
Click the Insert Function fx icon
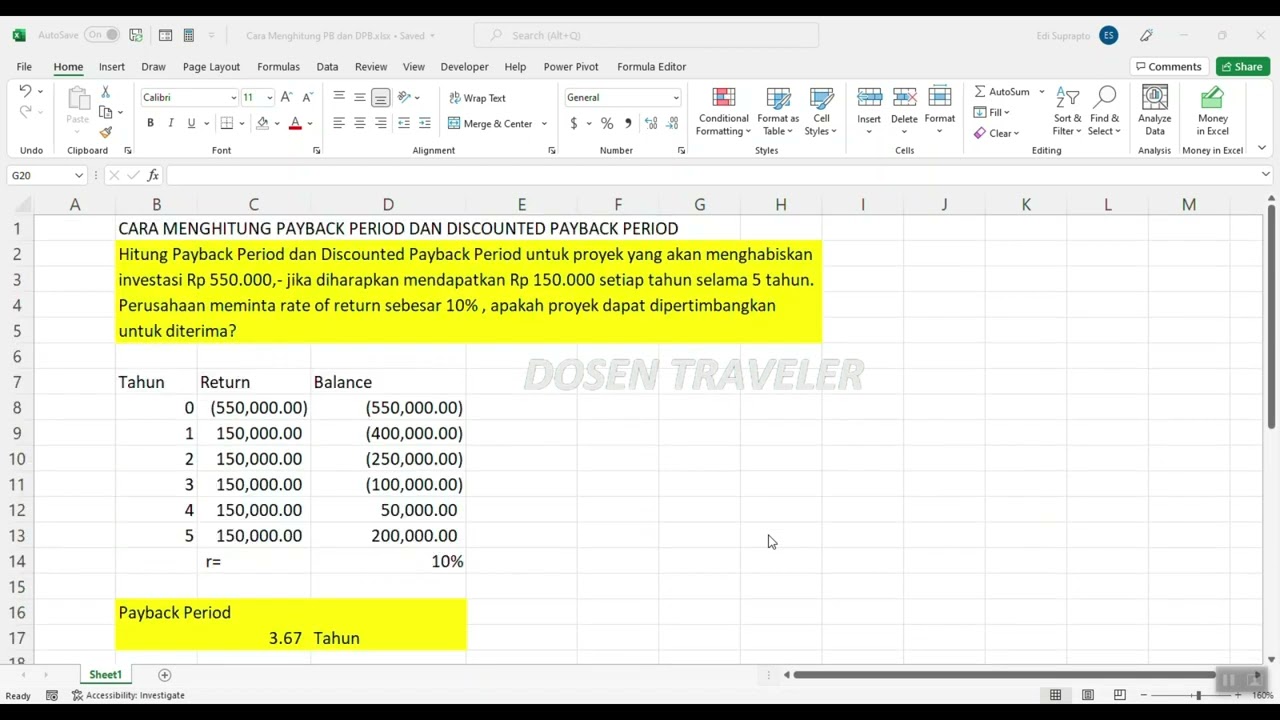click(x=153, y=175)
